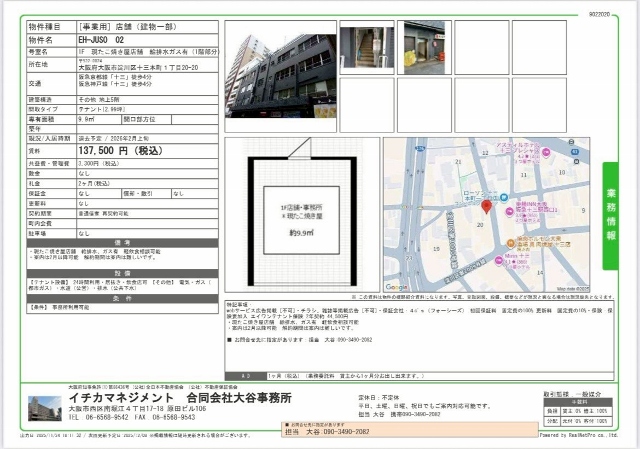Image resolution: width=640 pixels, height=449 pixels.
Task: Click the red location pin on the map
Action: 487,207
